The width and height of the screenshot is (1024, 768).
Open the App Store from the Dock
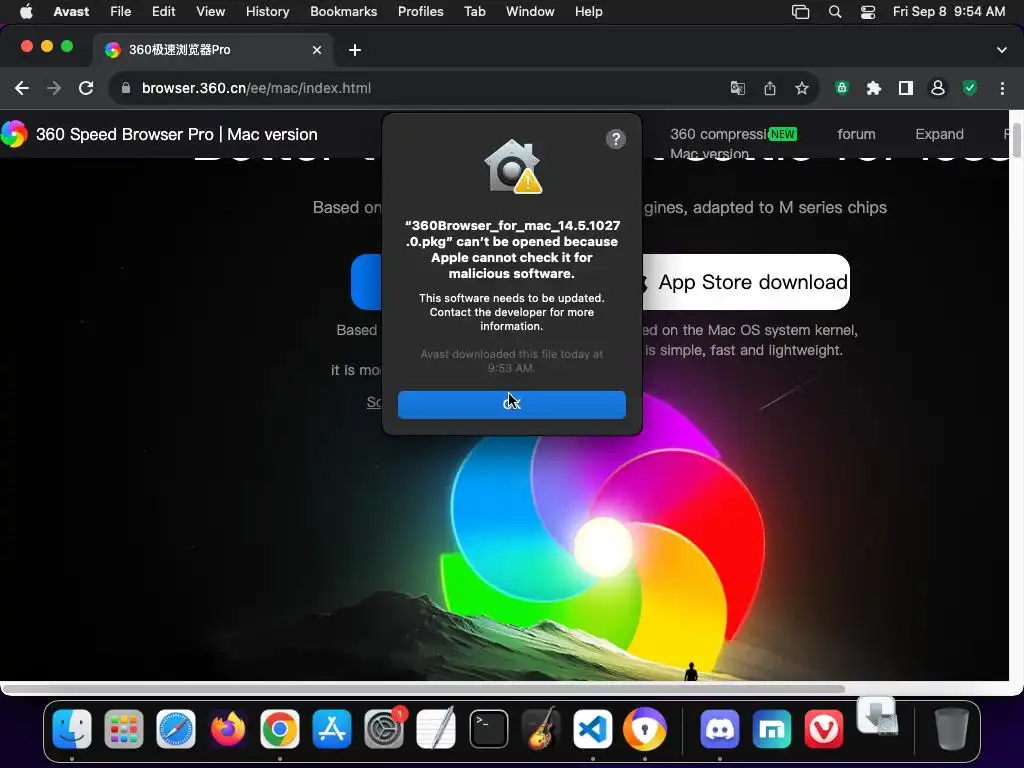[332, 729]
